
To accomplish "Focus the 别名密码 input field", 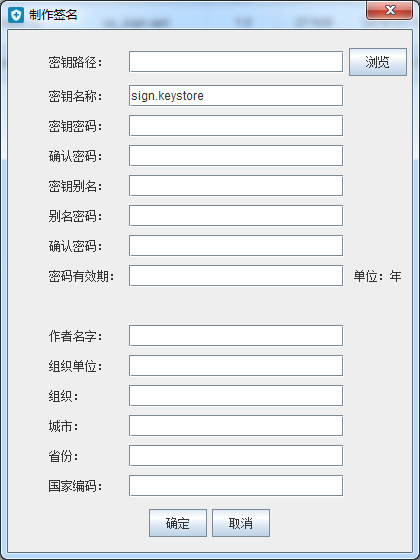I will tap(236, 215).
